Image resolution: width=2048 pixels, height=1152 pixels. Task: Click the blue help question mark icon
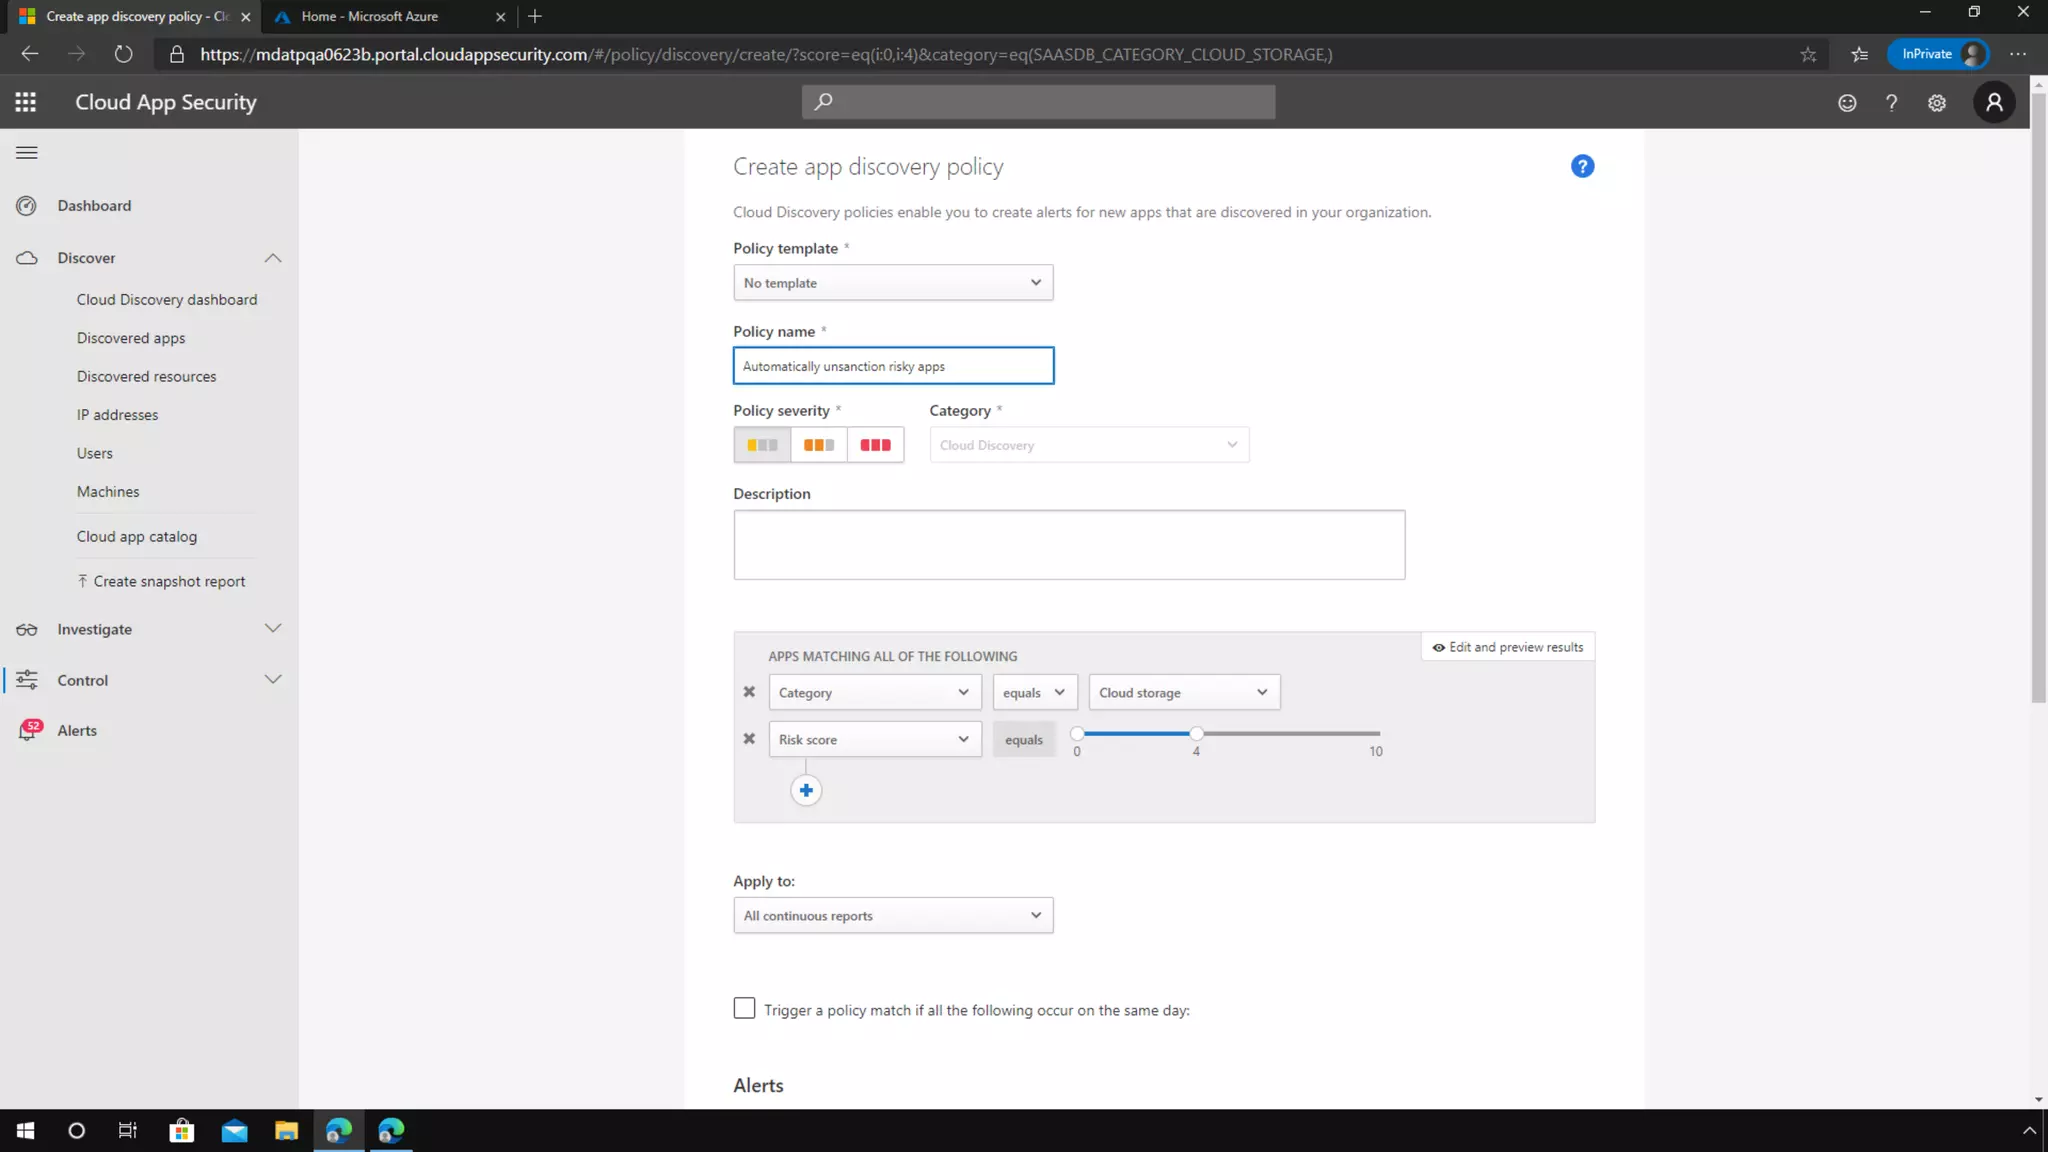click(x=1582, y=166)
